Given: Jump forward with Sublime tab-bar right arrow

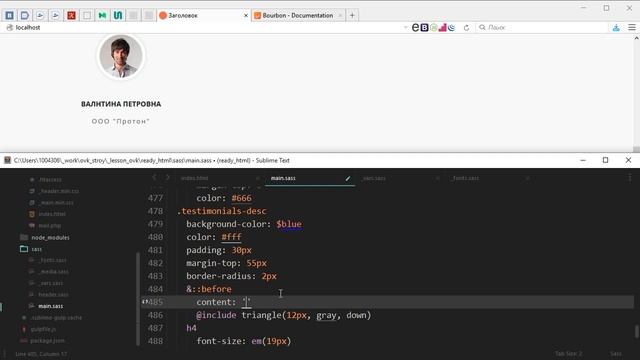Looking at the screenshot, I should click(167, 178).
